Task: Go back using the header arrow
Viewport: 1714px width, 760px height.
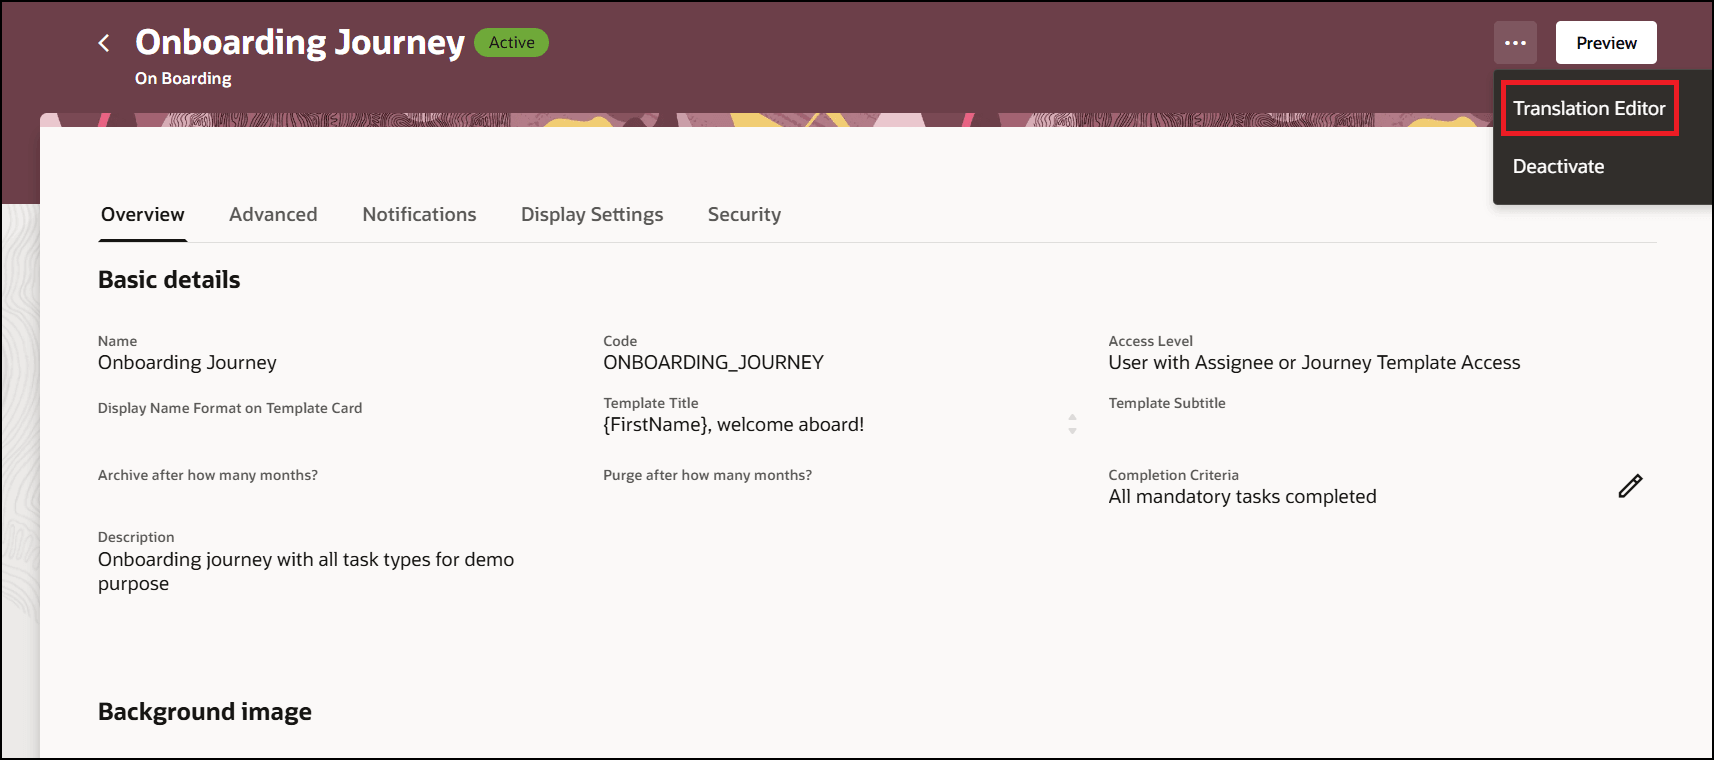Action: coord(104,43)
